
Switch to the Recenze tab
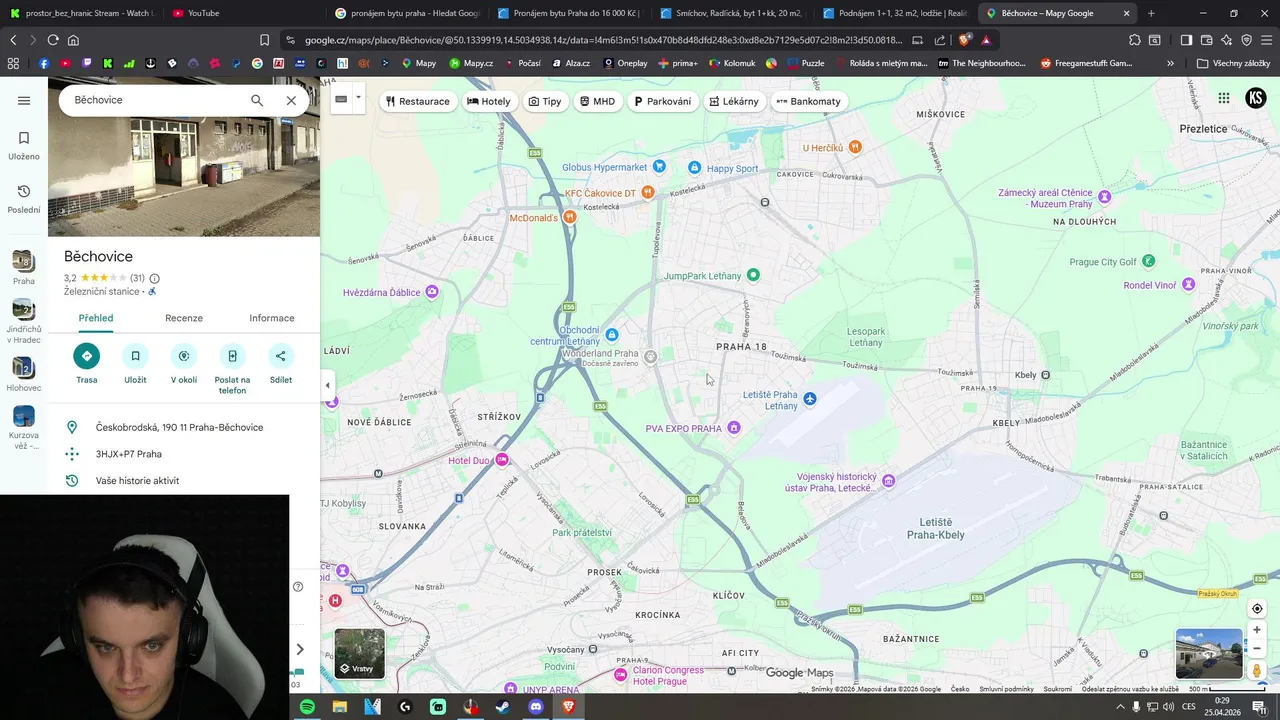click(x=184, y=318)
